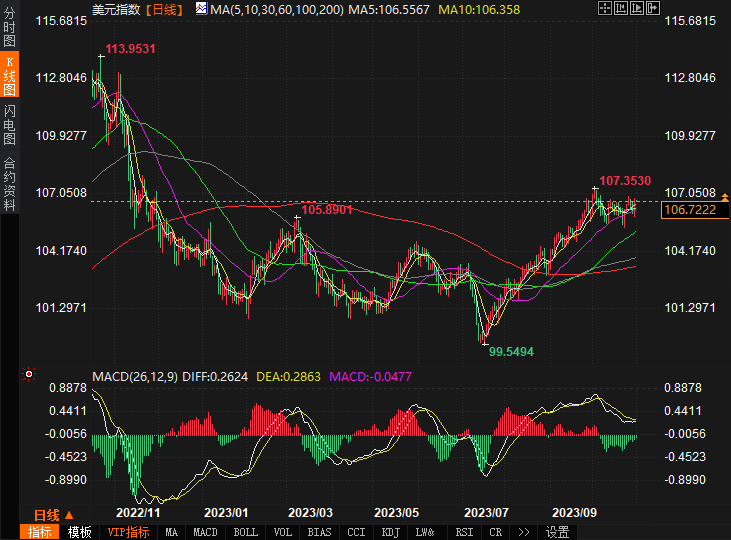Click the exit/pop-out chart icon
This screenshot has width=731, height=540.
(x=655, y=9)
